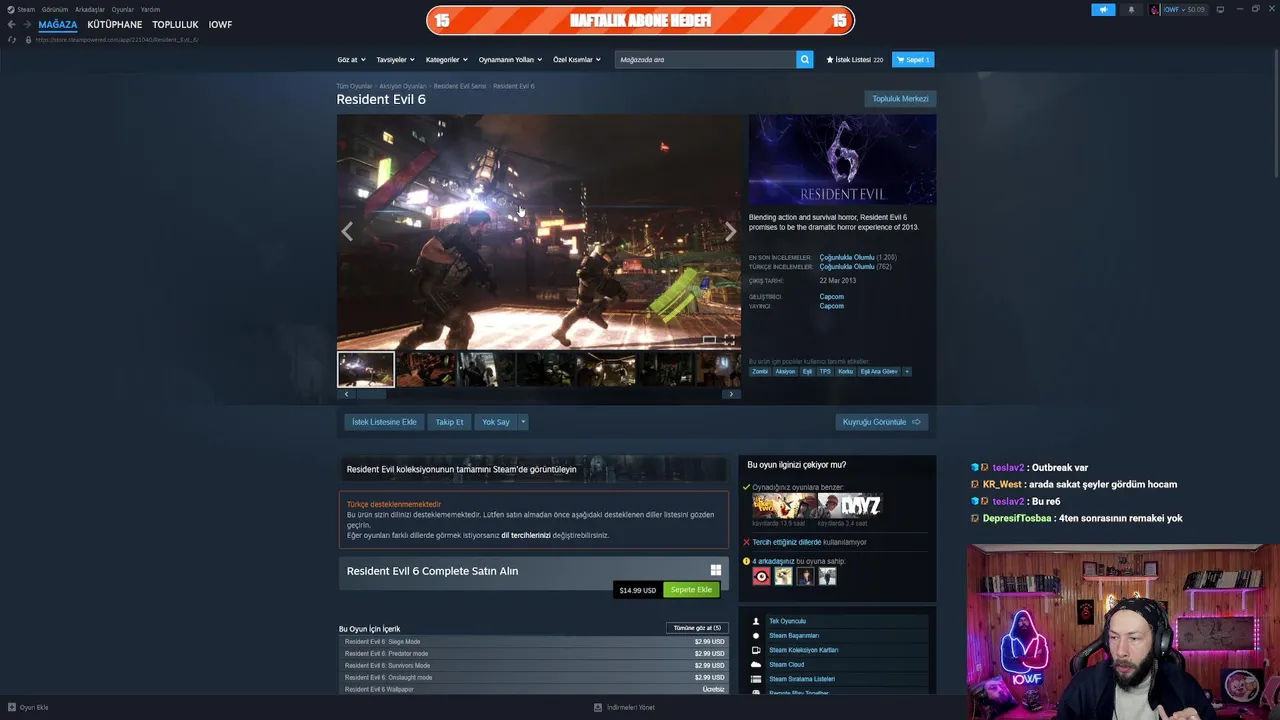Toggle theater mode on the media player

(709, 340)
